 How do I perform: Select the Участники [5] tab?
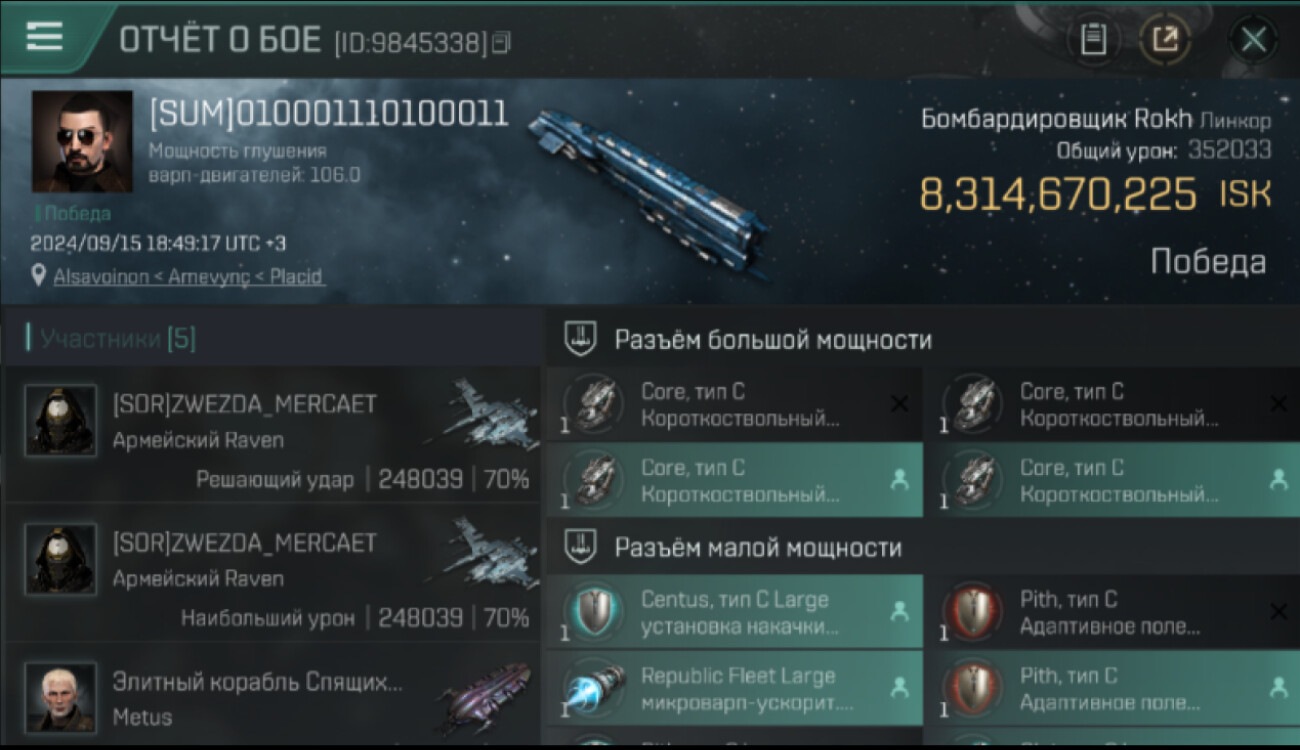tap(111, 339)
